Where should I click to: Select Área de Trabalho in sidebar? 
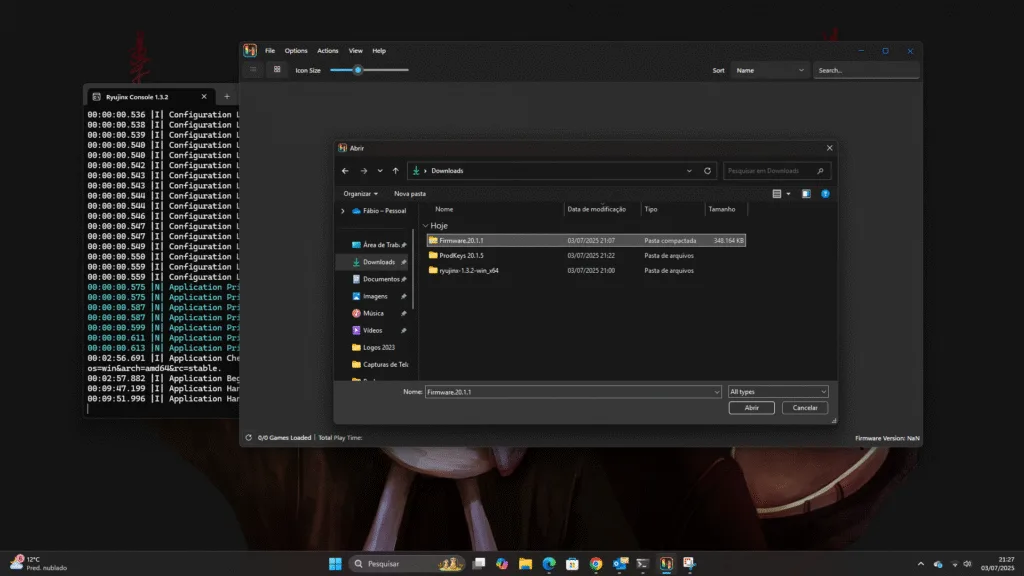coord(378,245)
